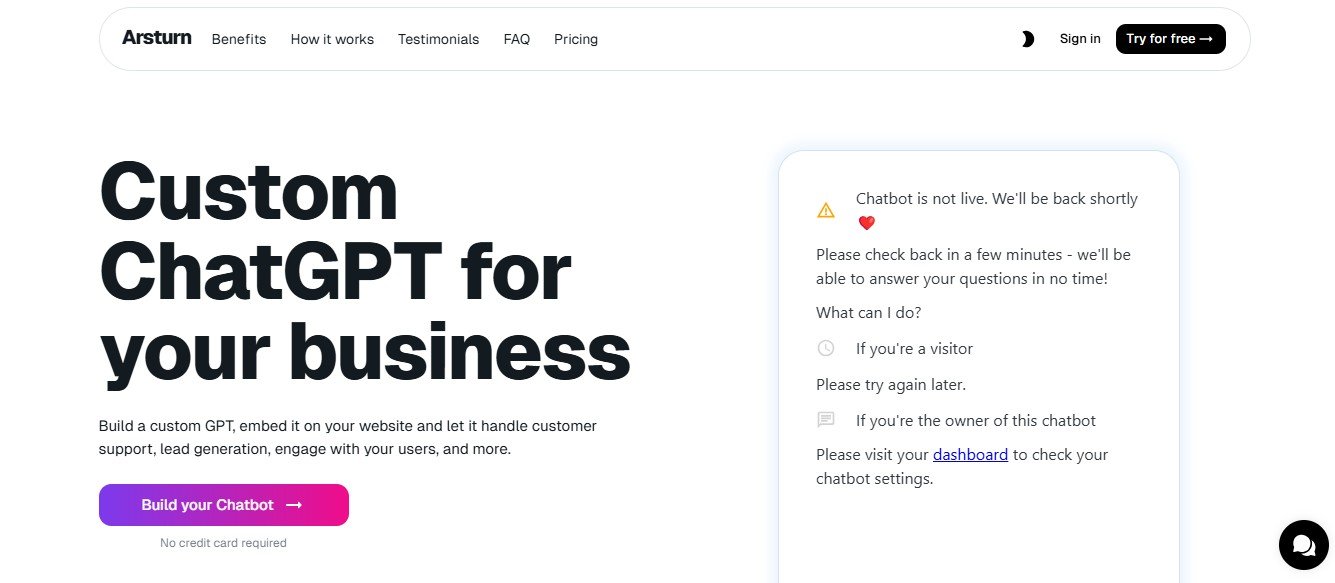Jump to the FAQ section

point(517,39)
